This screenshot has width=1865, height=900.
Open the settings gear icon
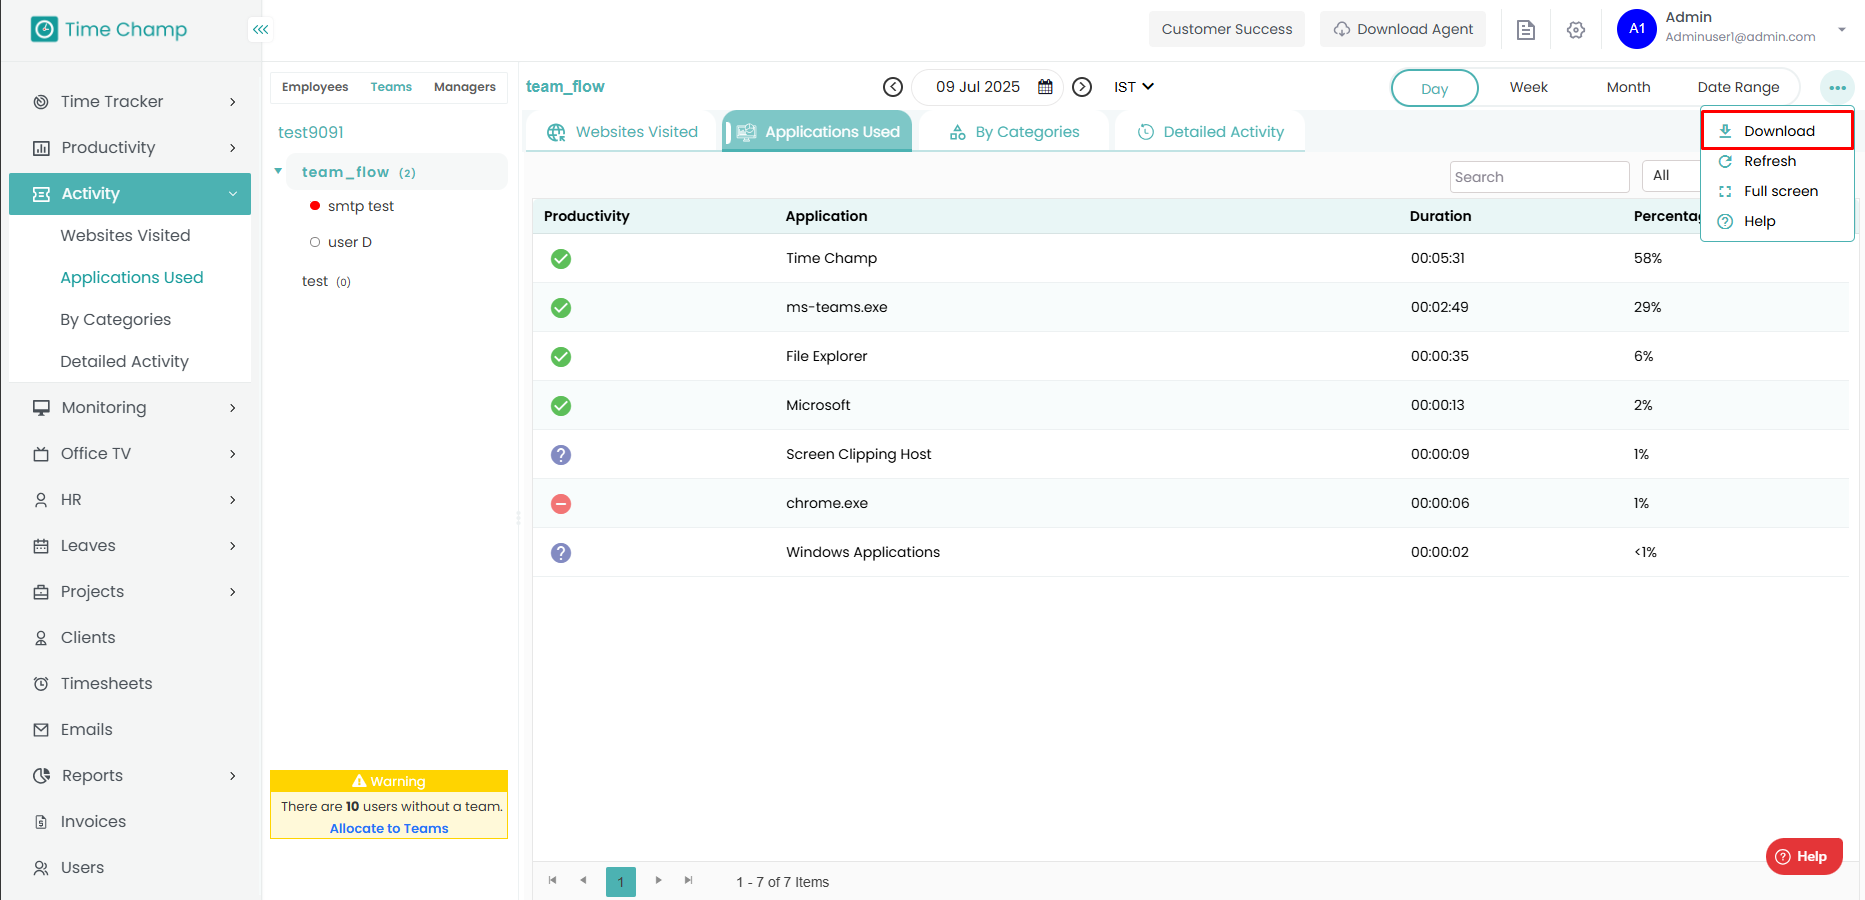click(1576, 30)
